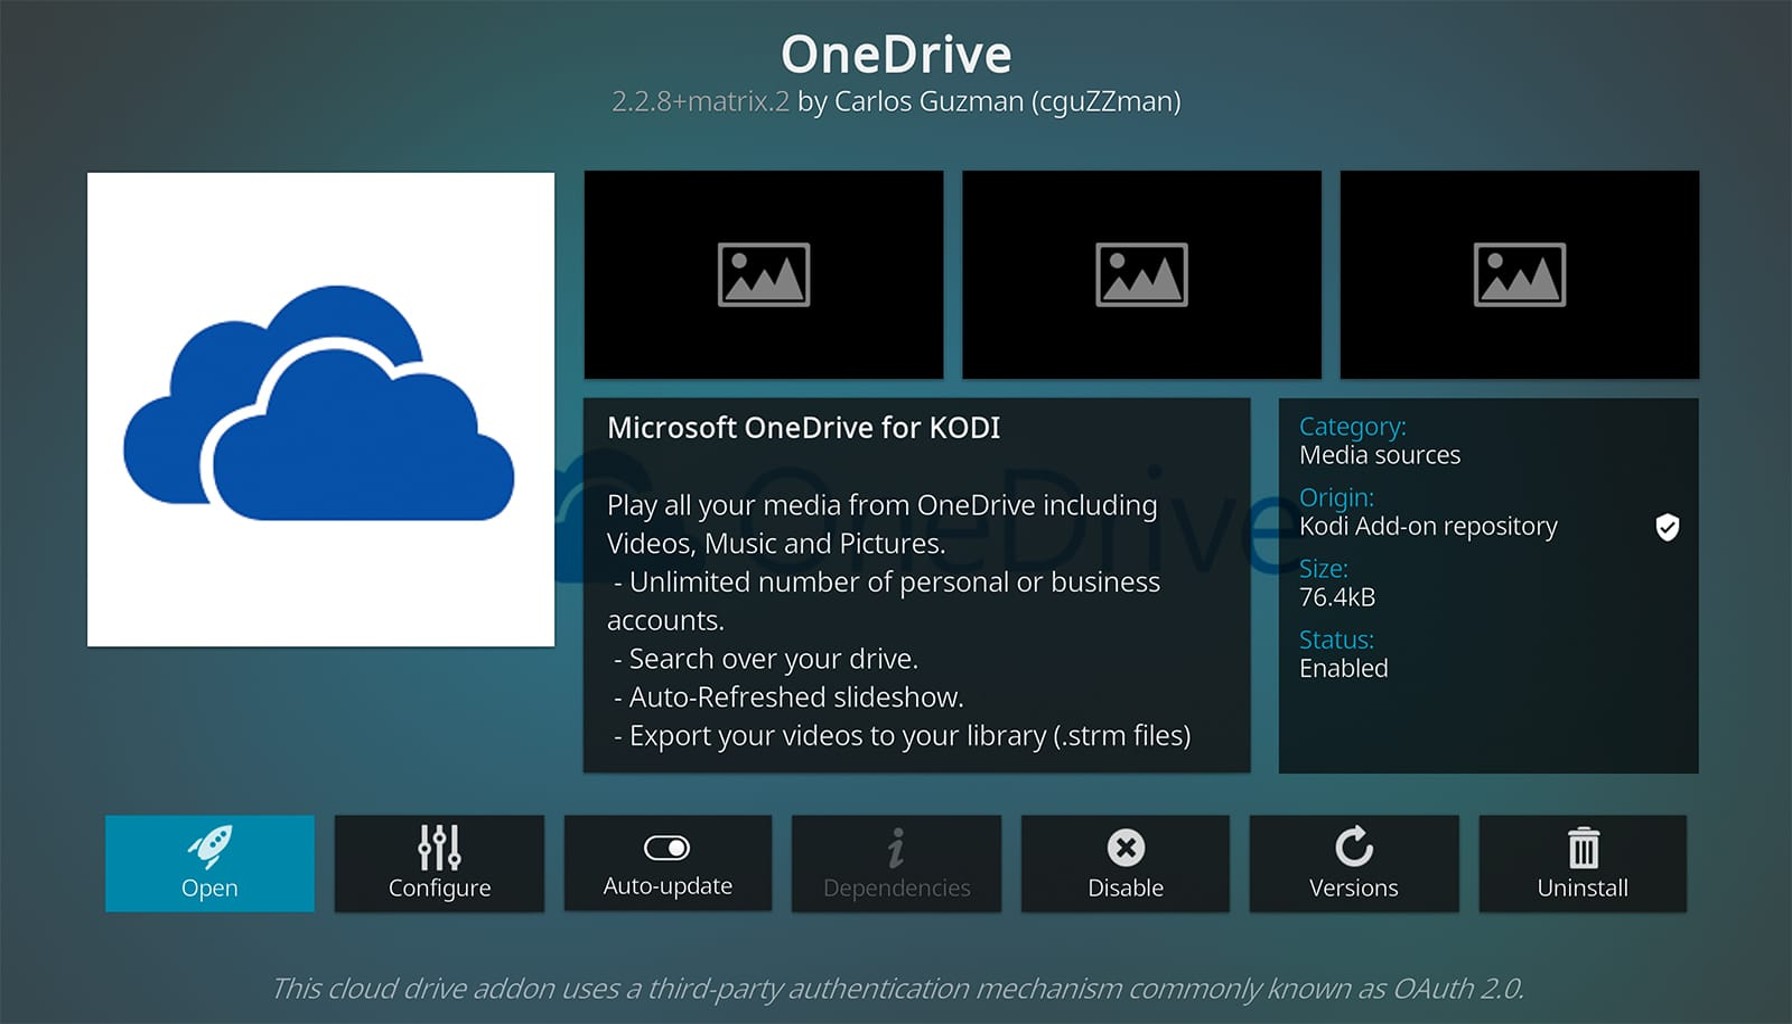Viewport: 1792px width, 1024px height.
Task: Click the X circle icon above Disable
Action: point(1125,848)
